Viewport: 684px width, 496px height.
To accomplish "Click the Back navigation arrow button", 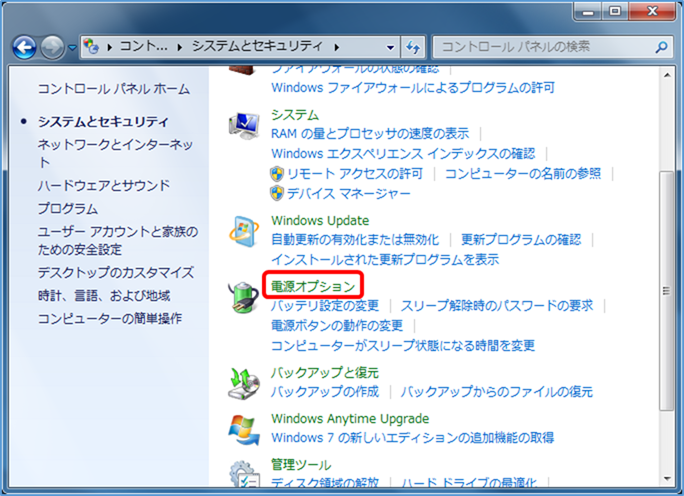I will 24,47.
